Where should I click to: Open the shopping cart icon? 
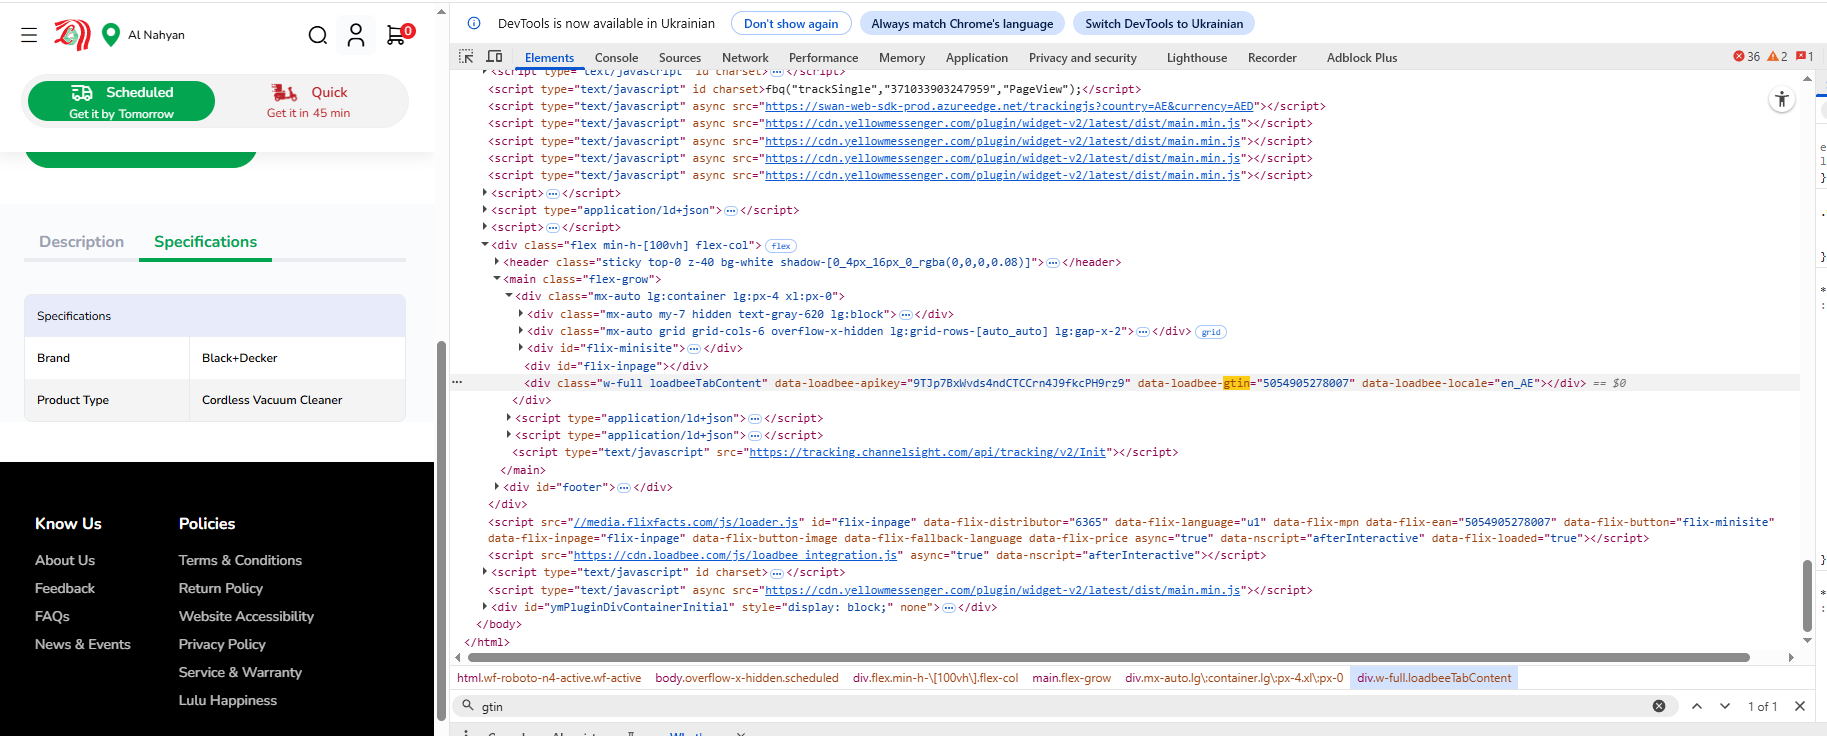[398, 34]
